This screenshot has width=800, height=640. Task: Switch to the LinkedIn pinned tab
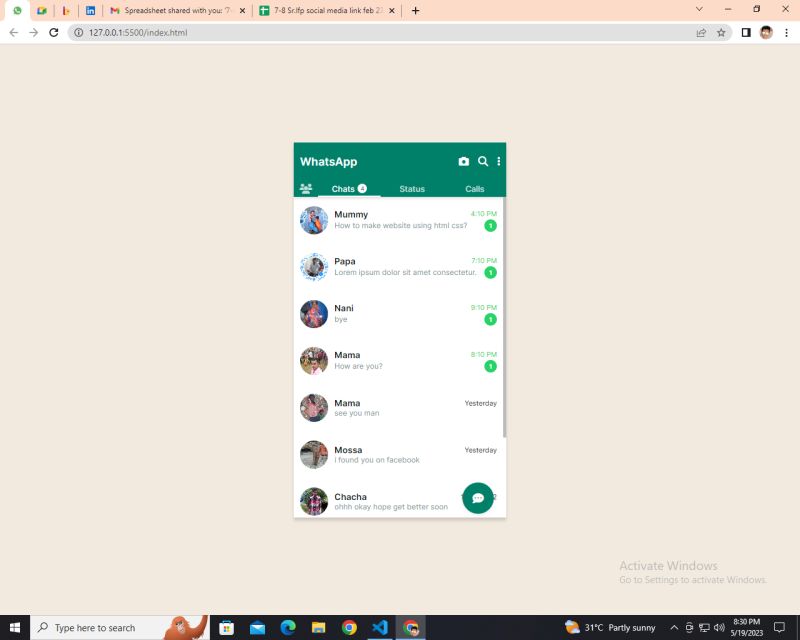click(90, 10)
